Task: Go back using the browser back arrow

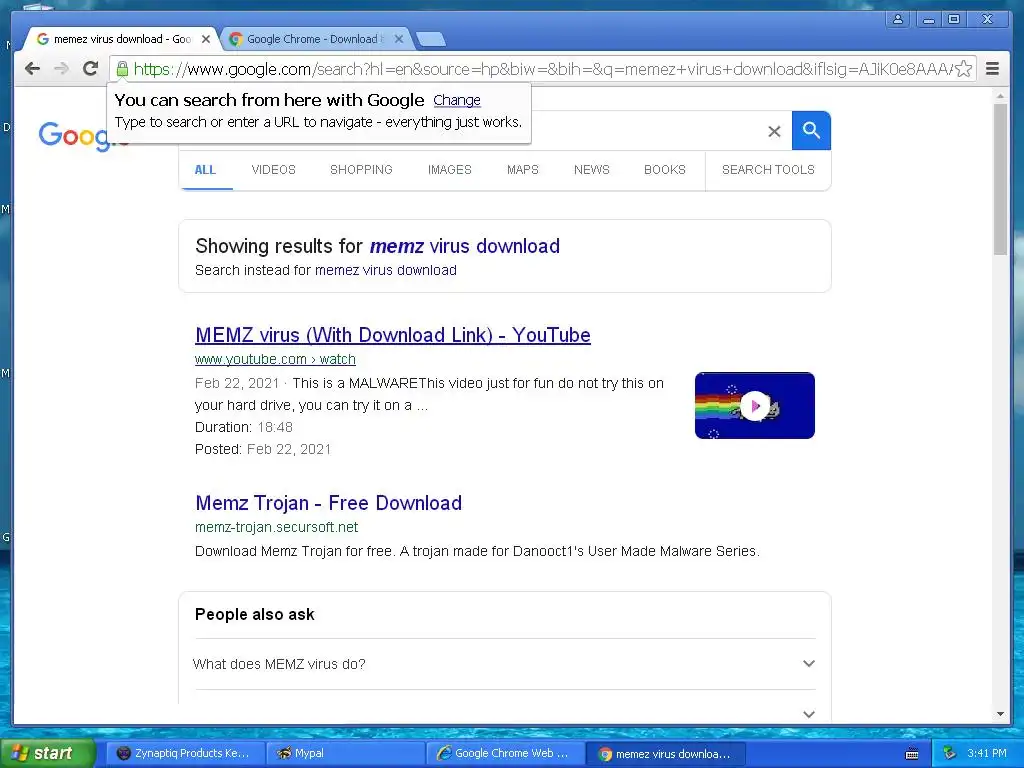Action: (32, 69)
